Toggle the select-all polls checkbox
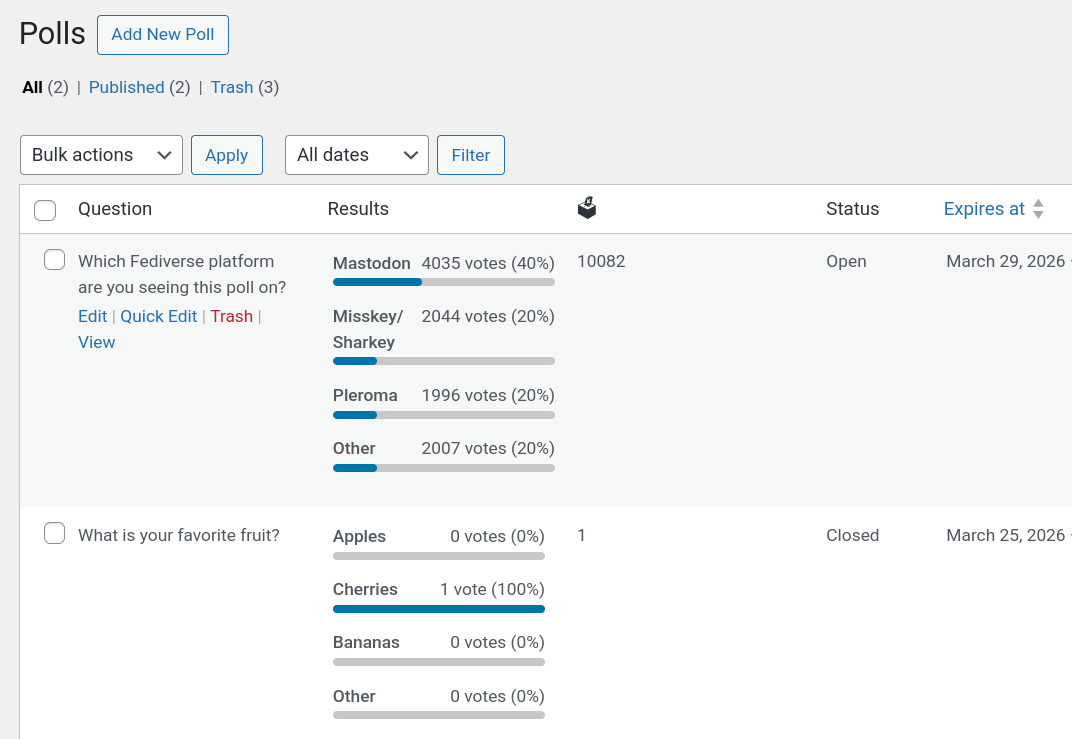Viewport: 1072px width, 739px height. (x=45, y=210)
